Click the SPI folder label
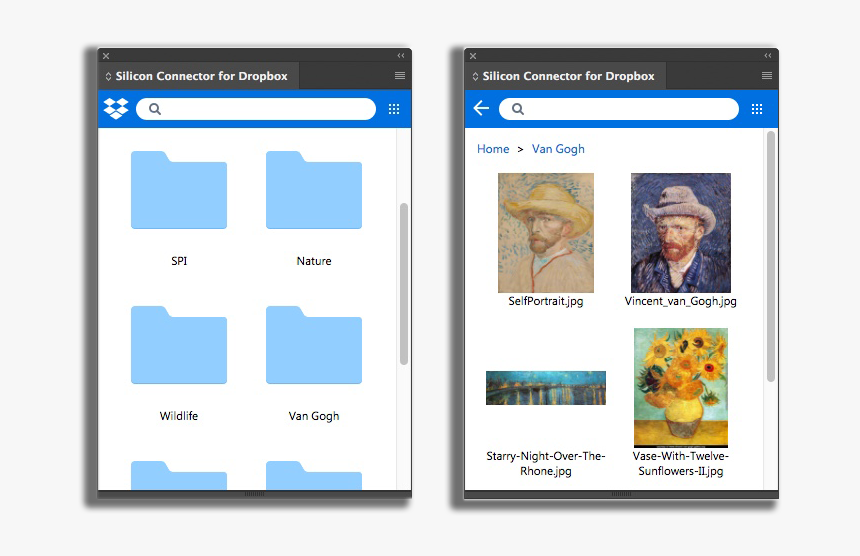 pos(179,261)
